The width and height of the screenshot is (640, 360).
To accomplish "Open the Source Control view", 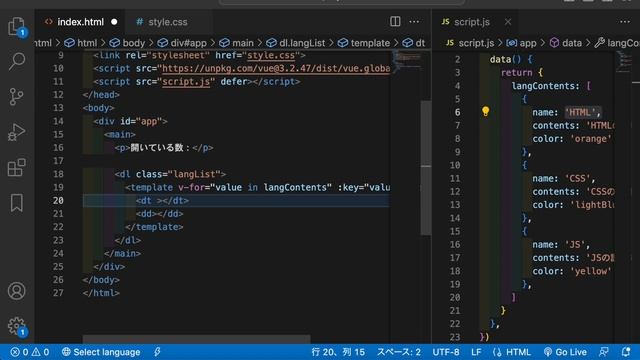I will (16, 97).
